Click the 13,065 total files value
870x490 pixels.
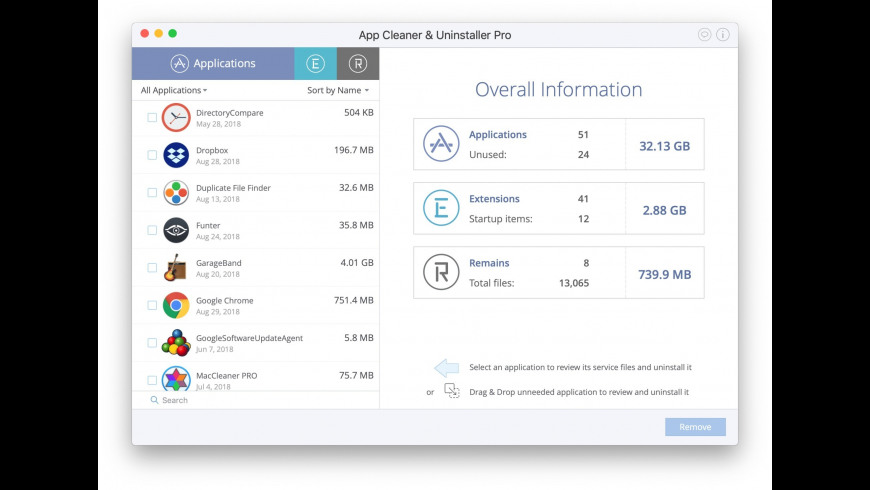574,283
